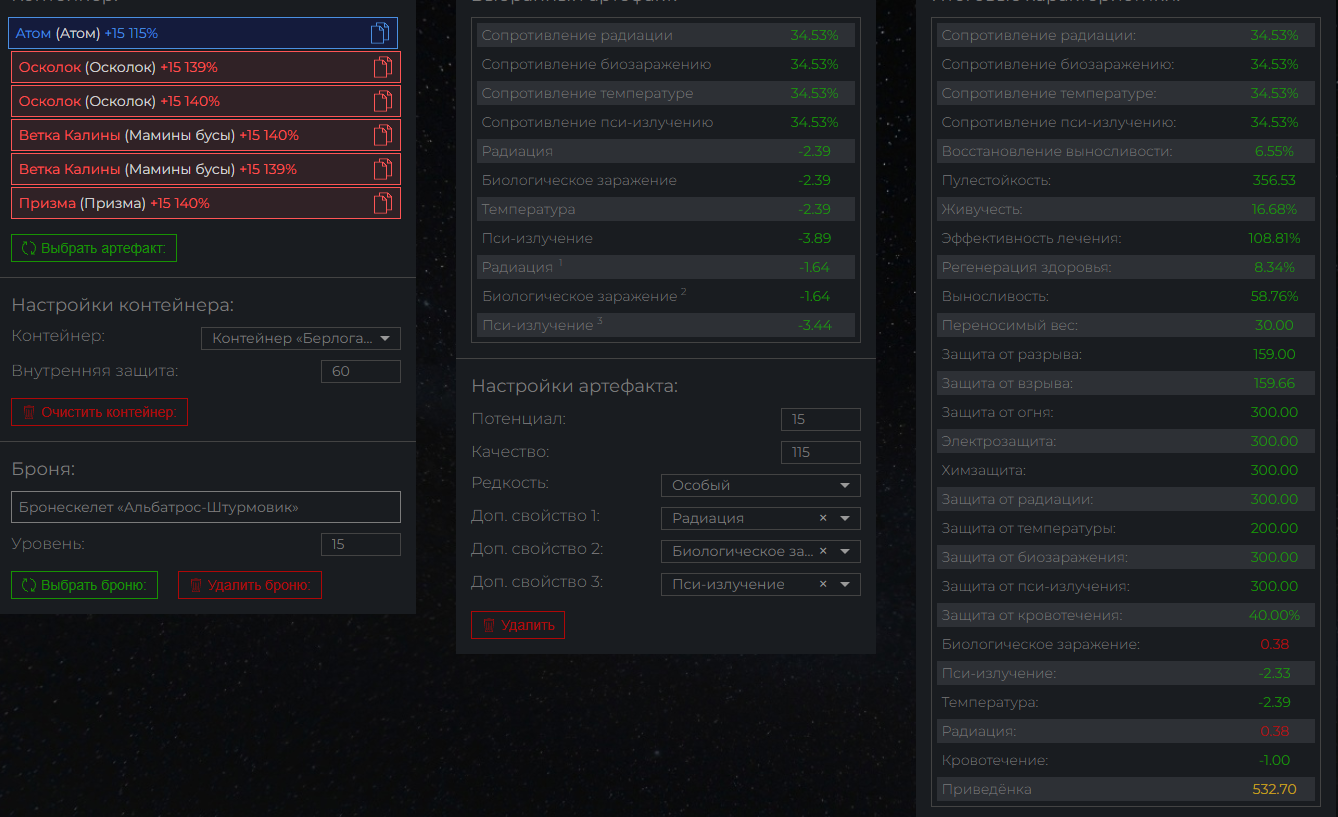The height and width of the screenshot is (817, 1338).
Task: Click the "Пулестойкость:" label
Action: click(996, 181)
